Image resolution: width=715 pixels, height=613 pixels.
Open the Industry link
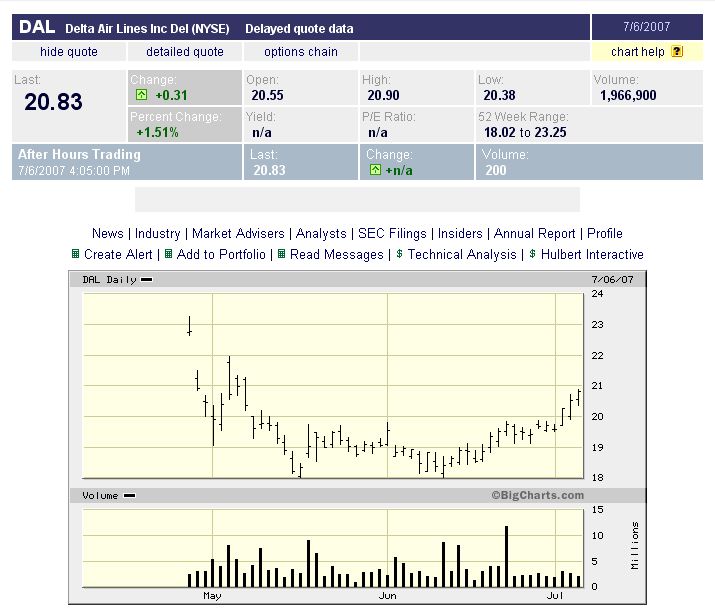point(158,234)
